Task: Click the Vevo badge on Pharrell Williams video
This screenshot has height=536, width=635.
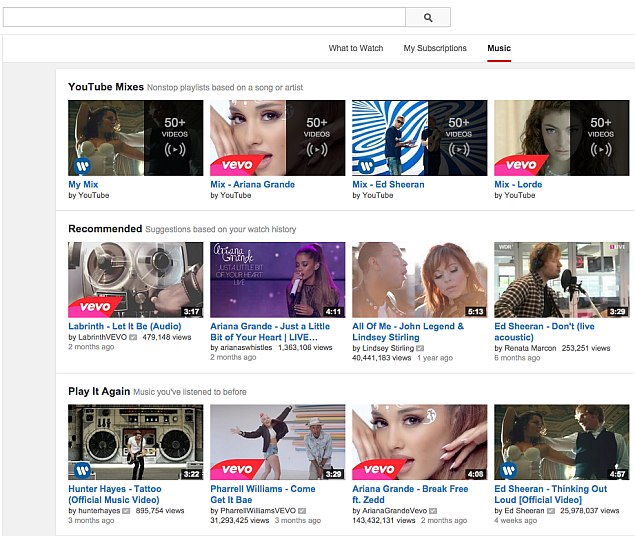Action: pos(237,469)
